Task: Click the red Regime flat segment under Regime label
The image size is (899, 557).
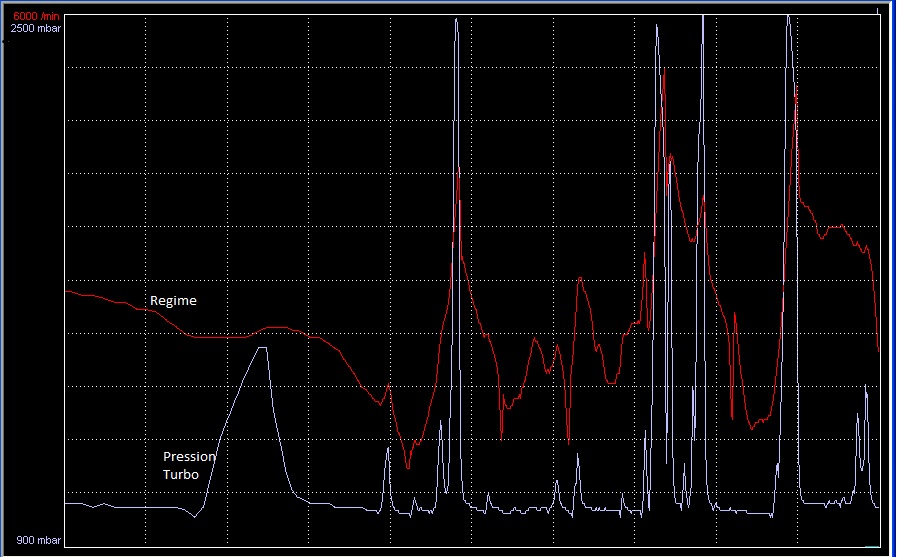Action: point(220,337)
